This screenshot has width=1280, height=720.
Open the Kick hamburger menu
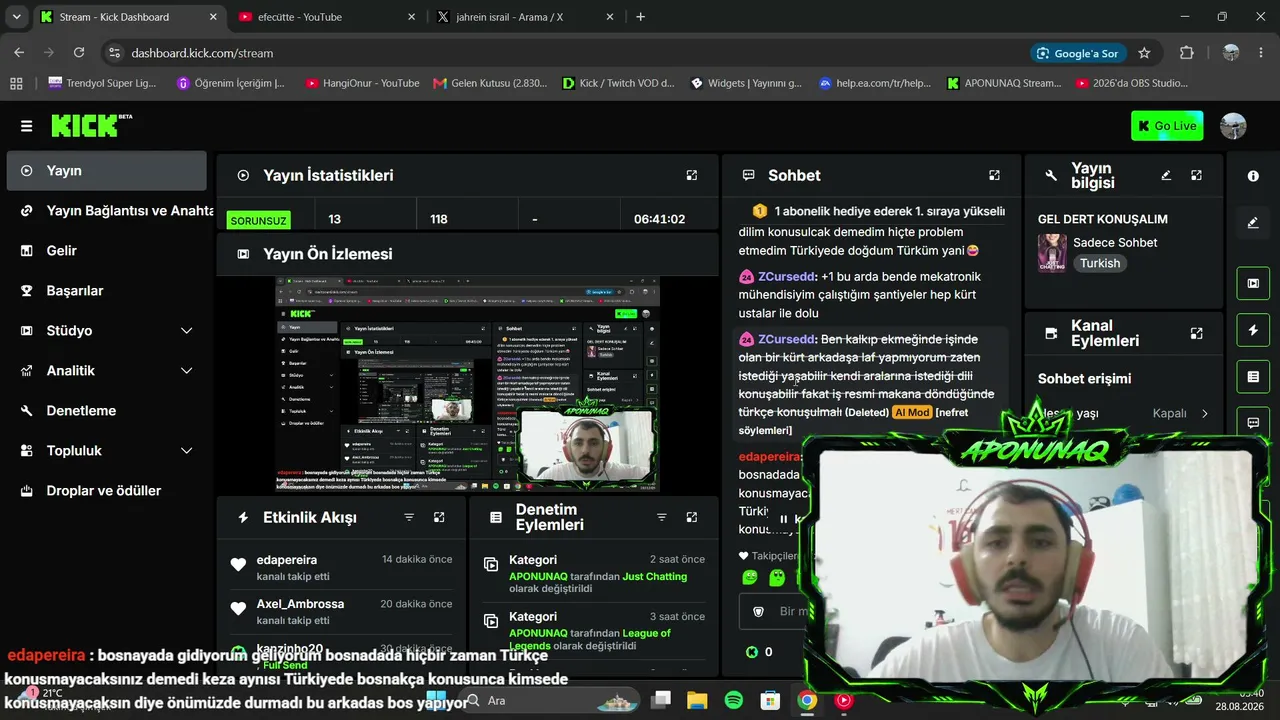[x=26, y=126]
